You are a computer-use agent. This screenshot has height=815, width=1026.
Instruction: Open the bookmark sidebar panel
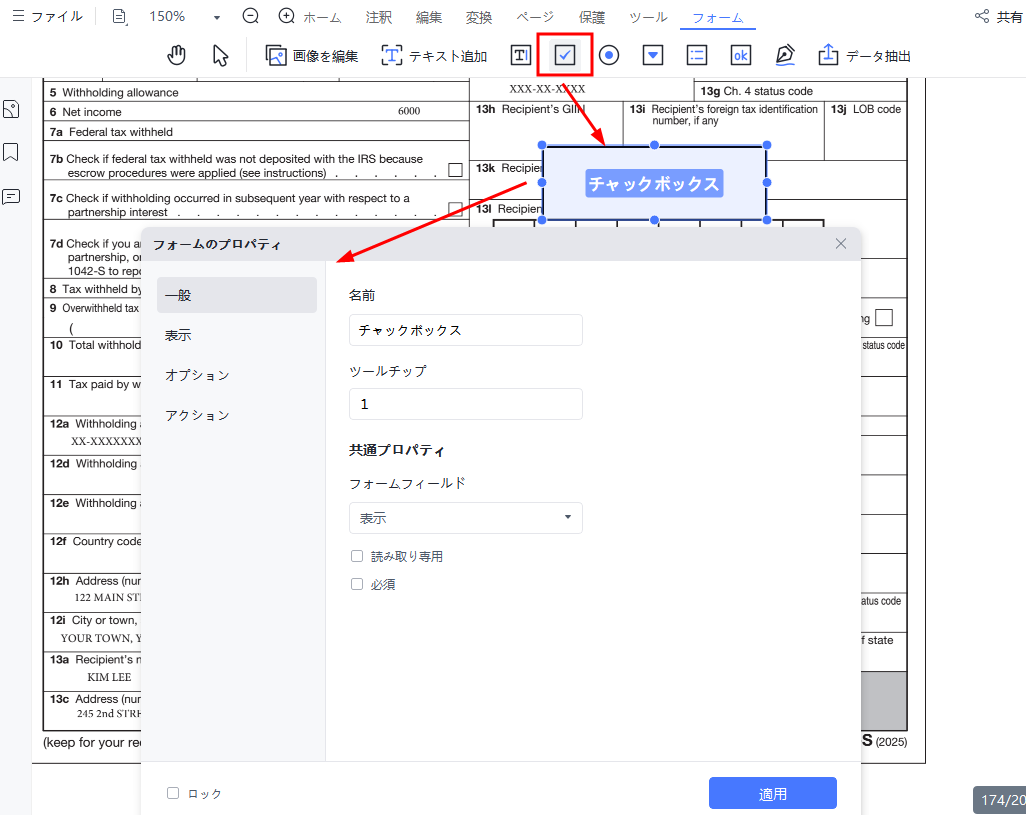click(x=12, y=152)
